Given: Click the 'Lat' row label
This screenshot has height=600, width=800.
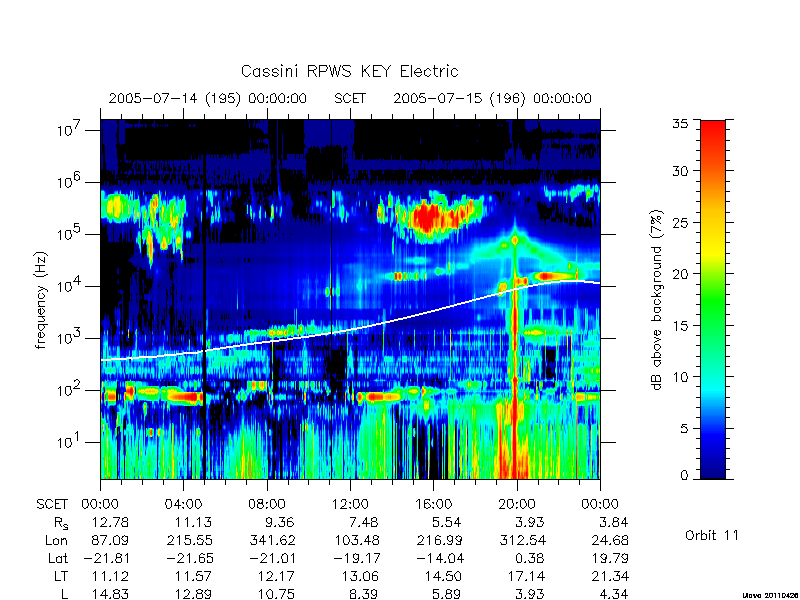Looking at the screenshot, I should 58,558.
